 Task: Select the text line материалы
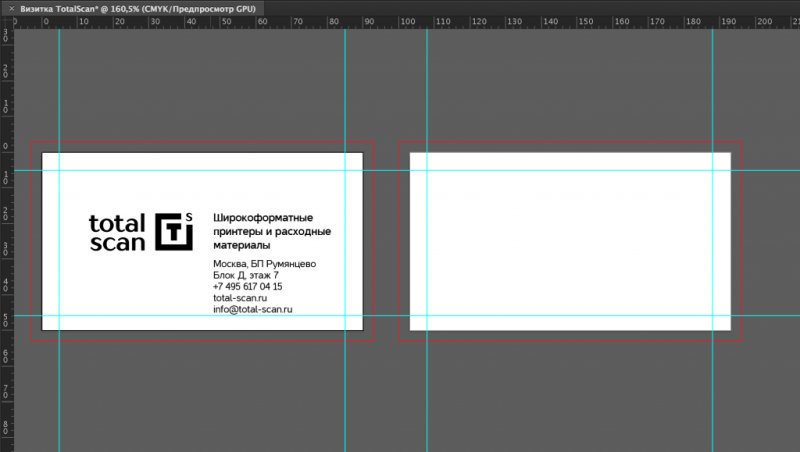tap(242, 245)
